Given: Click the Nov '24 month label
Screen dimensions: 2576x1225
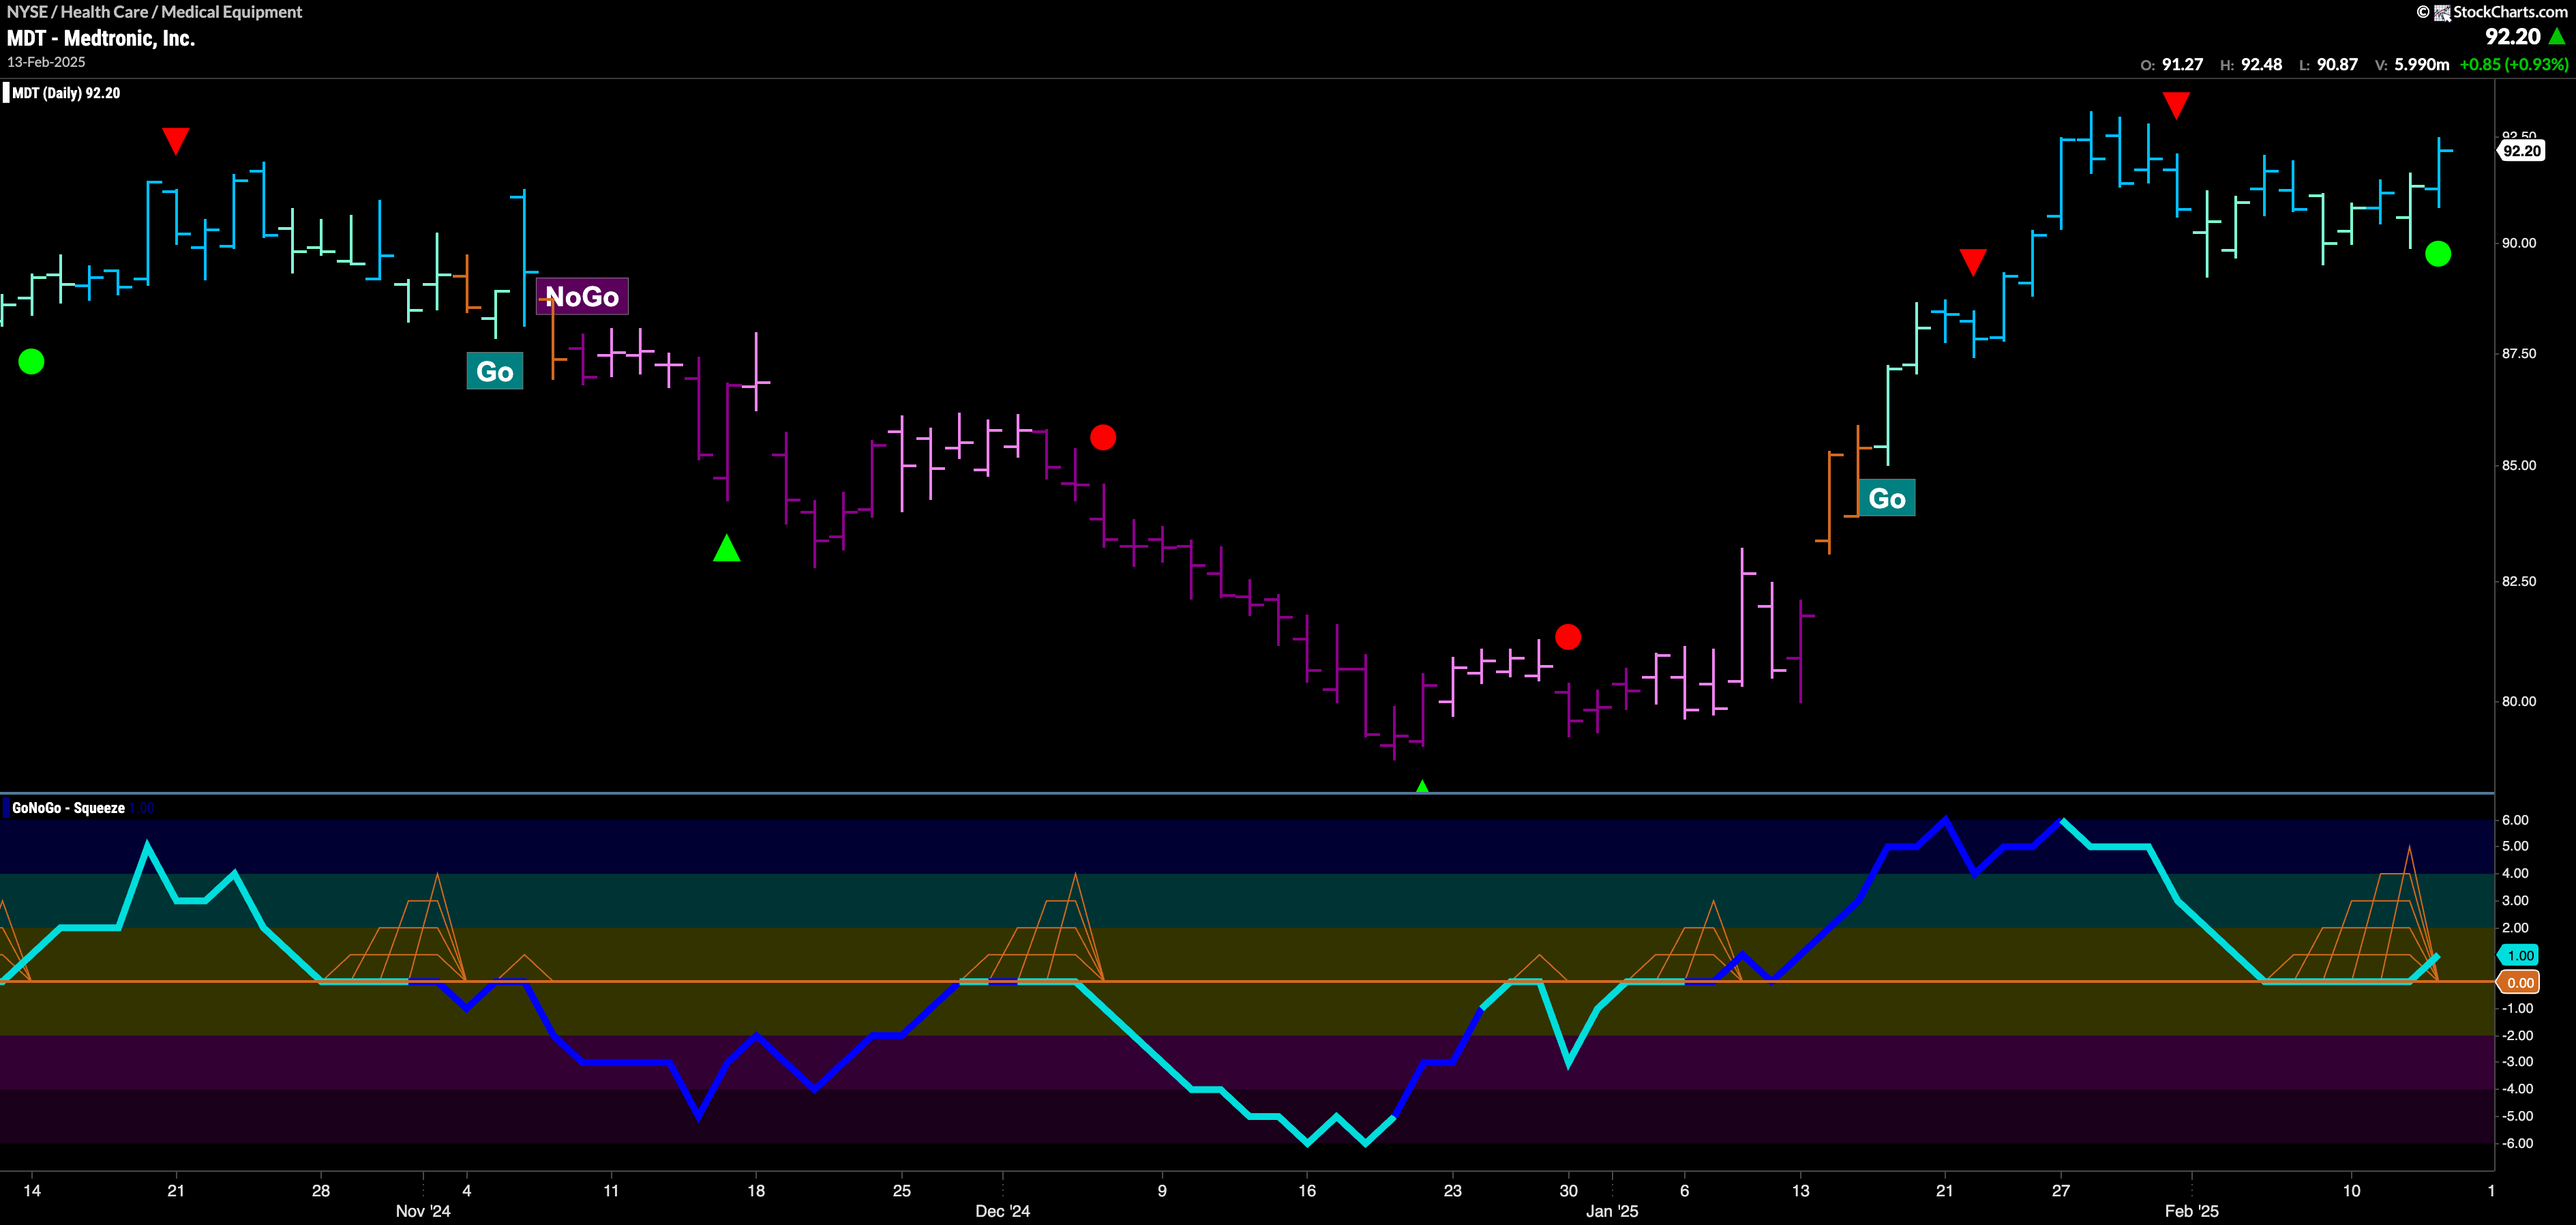Looking at the screenshot, I should point(423,1211).
